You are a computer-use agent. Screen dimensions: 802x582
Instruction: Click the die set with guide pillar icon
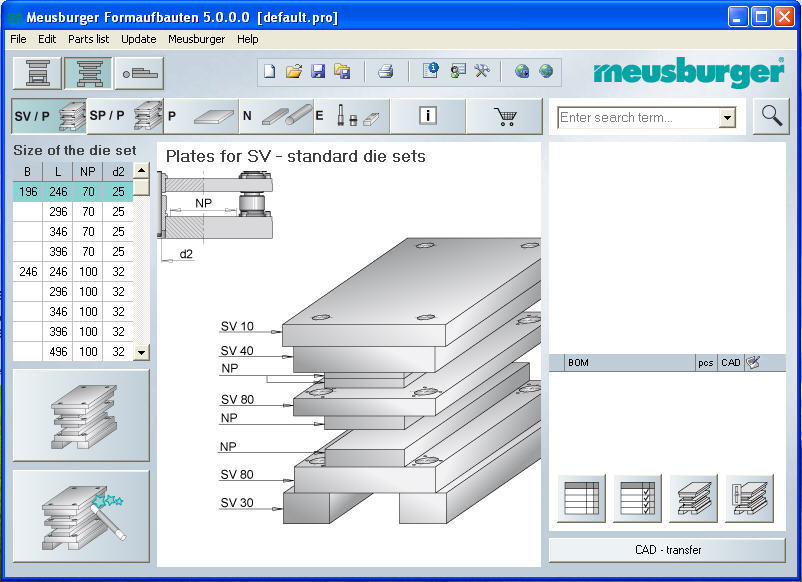(749, 498)
